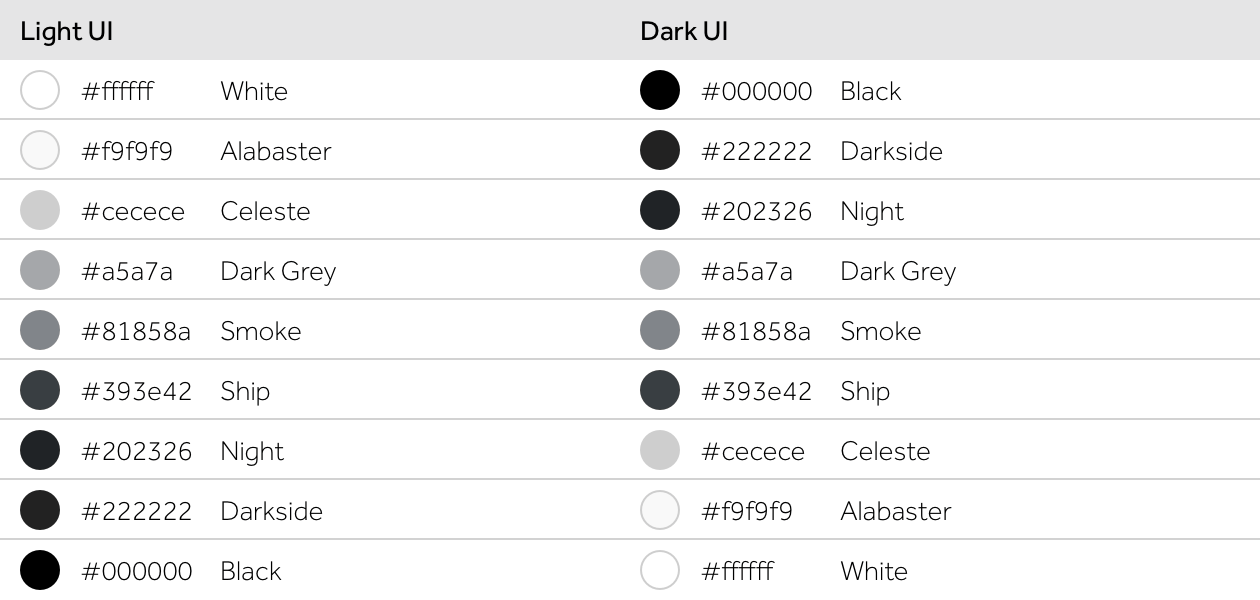Viewport: 1260px width, 600px height.
Task: Select the Alabaster swatch under Light UI
Action: (x=40, y=150)
